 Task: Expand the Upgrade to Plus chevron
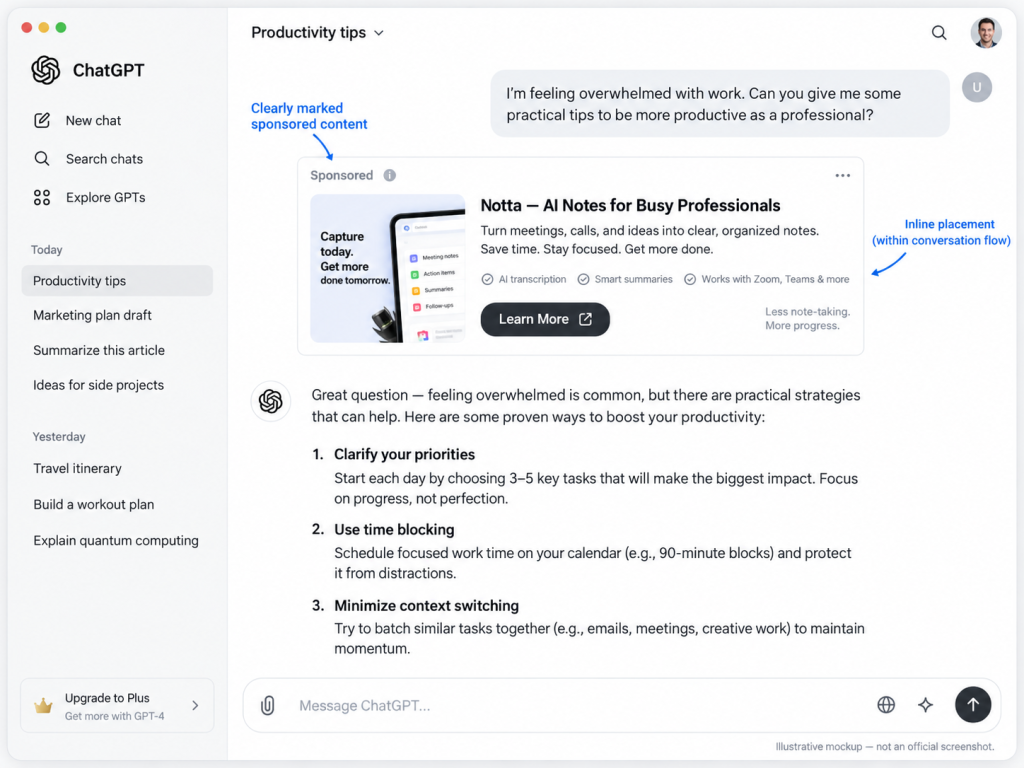point(195,705)
